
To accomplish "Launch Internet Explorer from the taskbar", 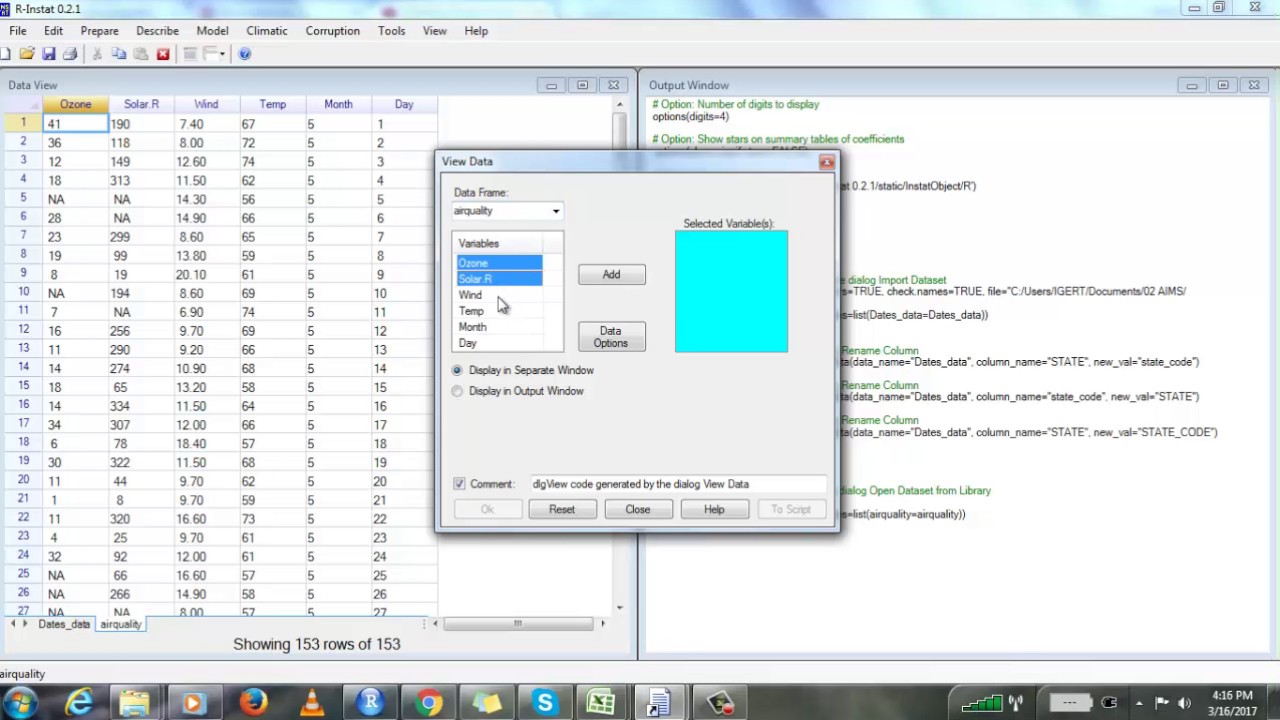I will pyautogui.click(x=78, y=703).
